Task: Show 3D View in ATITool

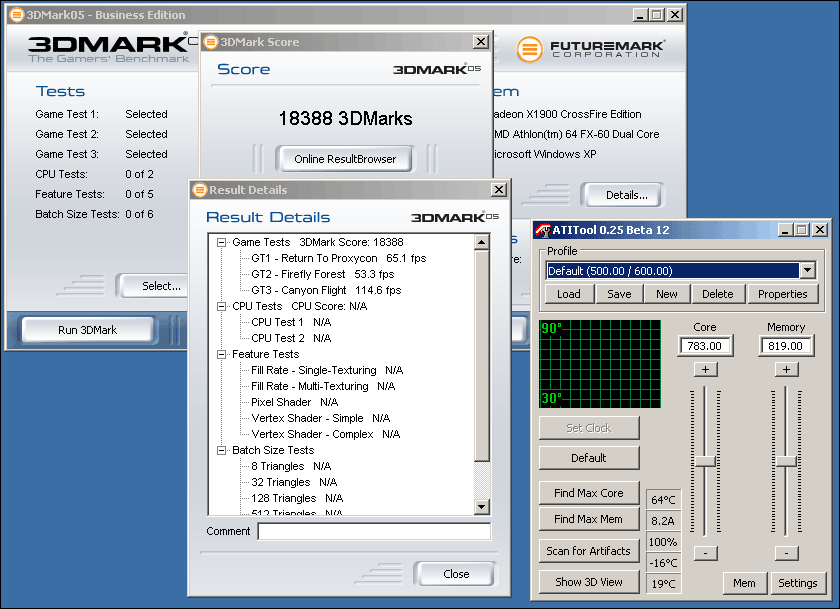Action: click(x=589, y=582)
